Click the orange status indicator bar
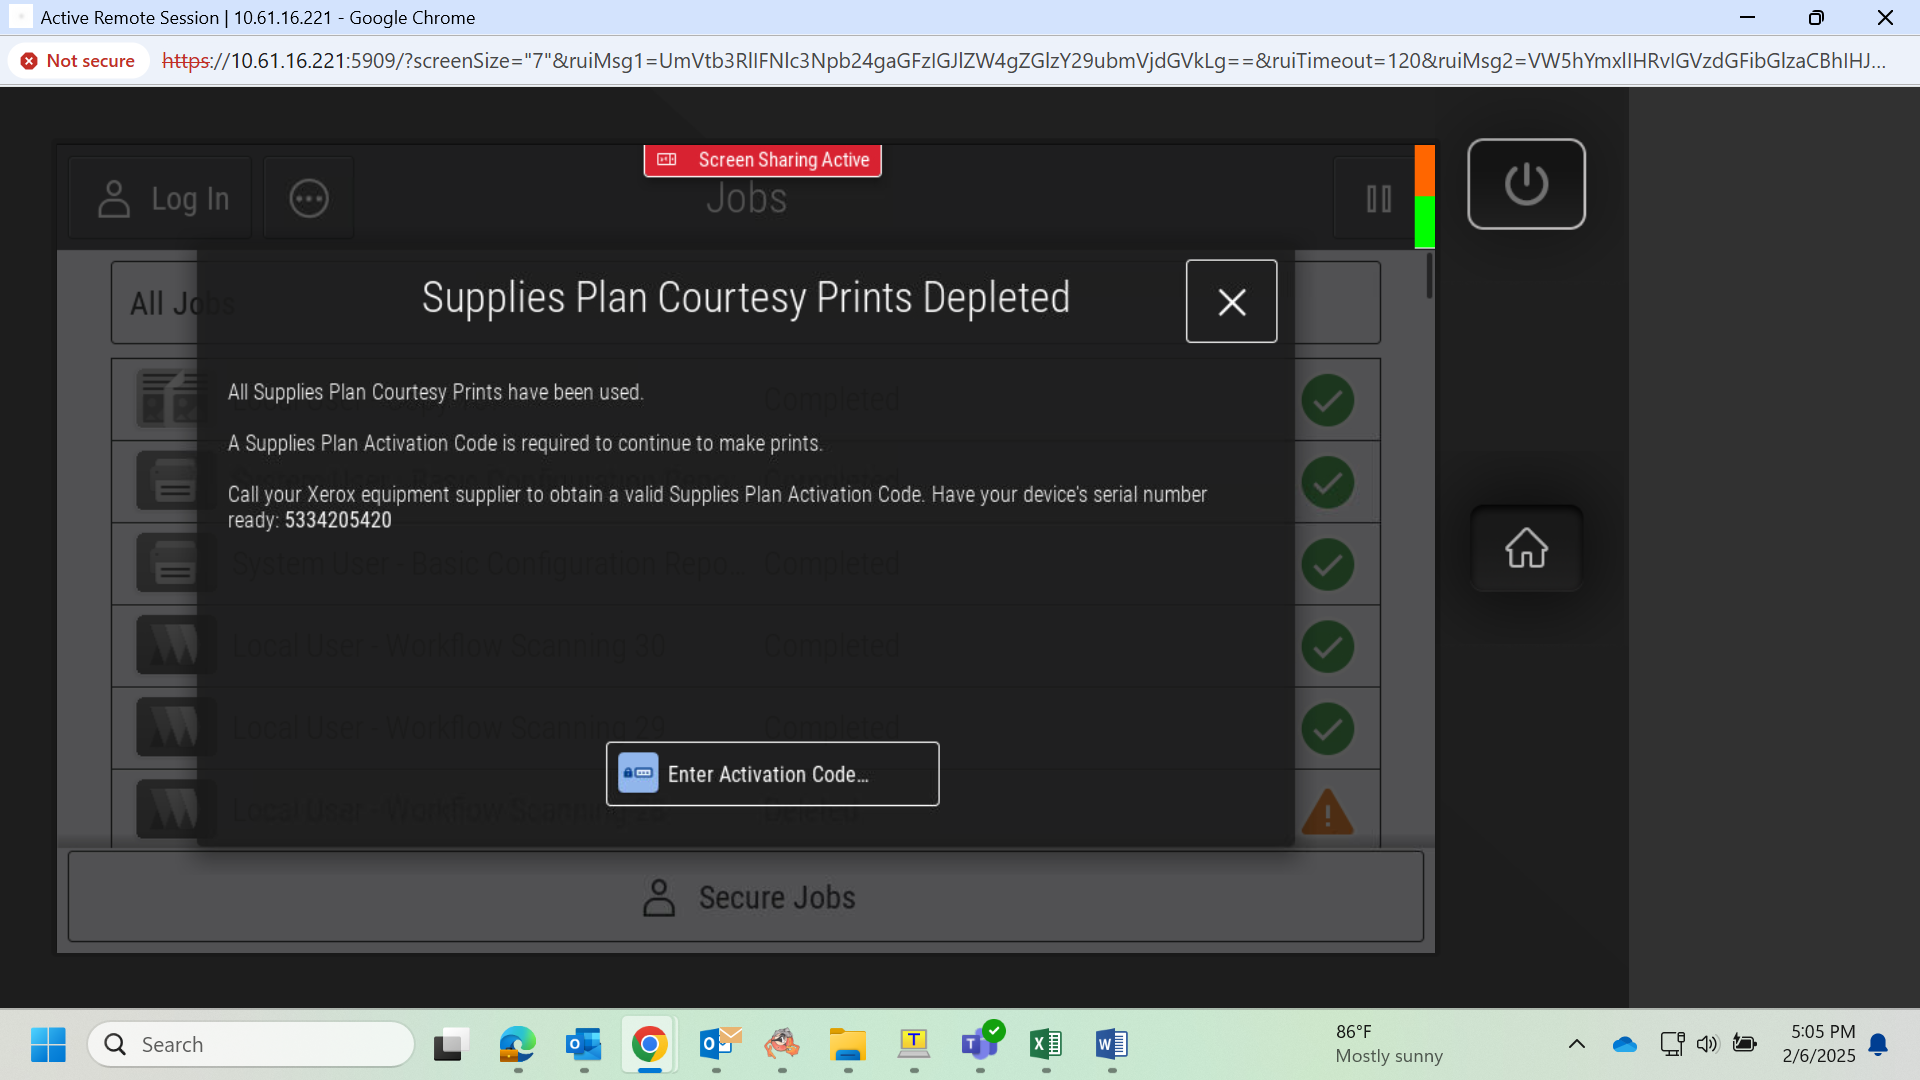This screenshot has height=1080, width=1920. (1424, 170)
